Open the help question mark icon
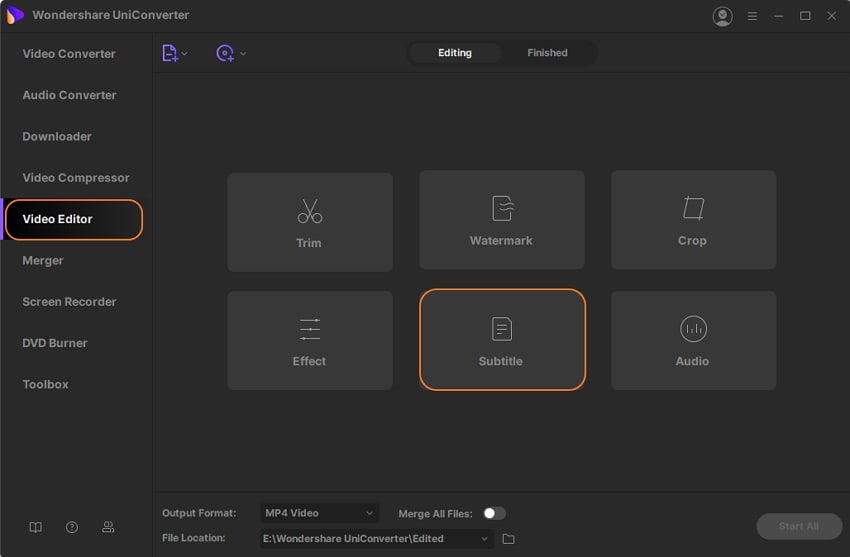 [72, 527]
